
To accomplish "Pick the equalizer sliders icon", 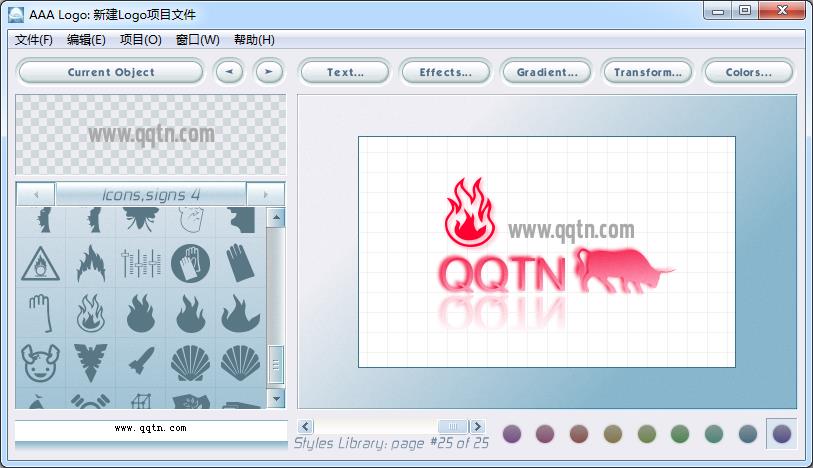I will click(x=139, y=264).
